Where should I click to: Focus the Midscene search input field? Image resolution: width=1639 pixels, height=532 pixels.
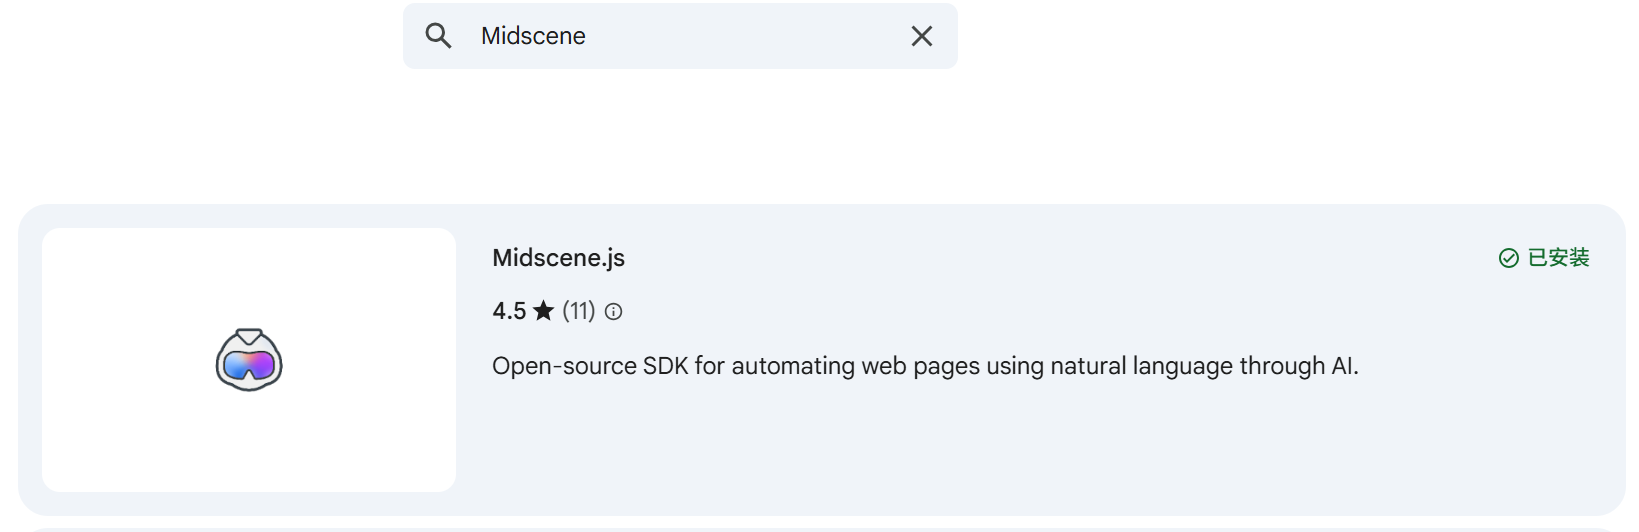click(x=680, y=36)
